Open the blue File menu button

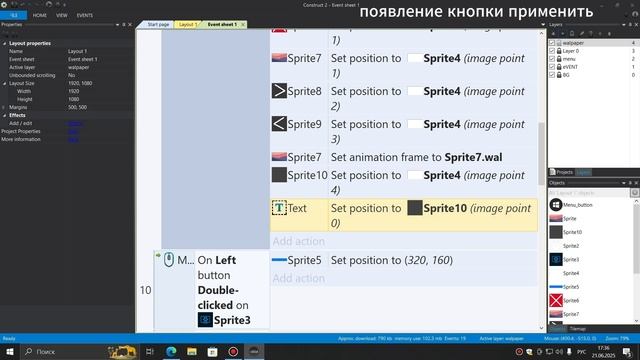coord(13,16)
